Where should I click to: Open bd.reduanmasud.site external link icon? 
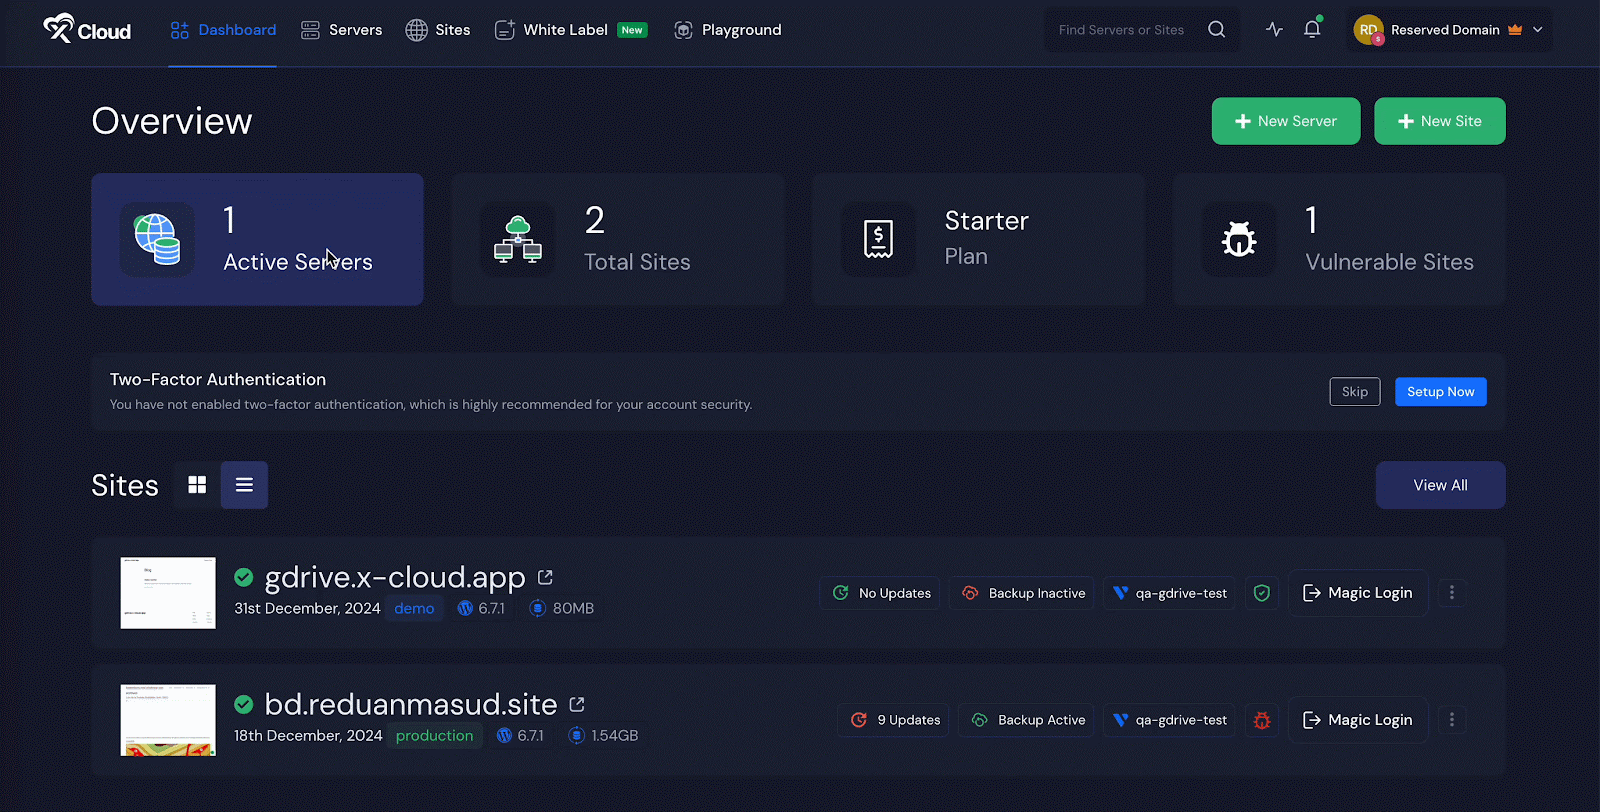pos(577,704)
